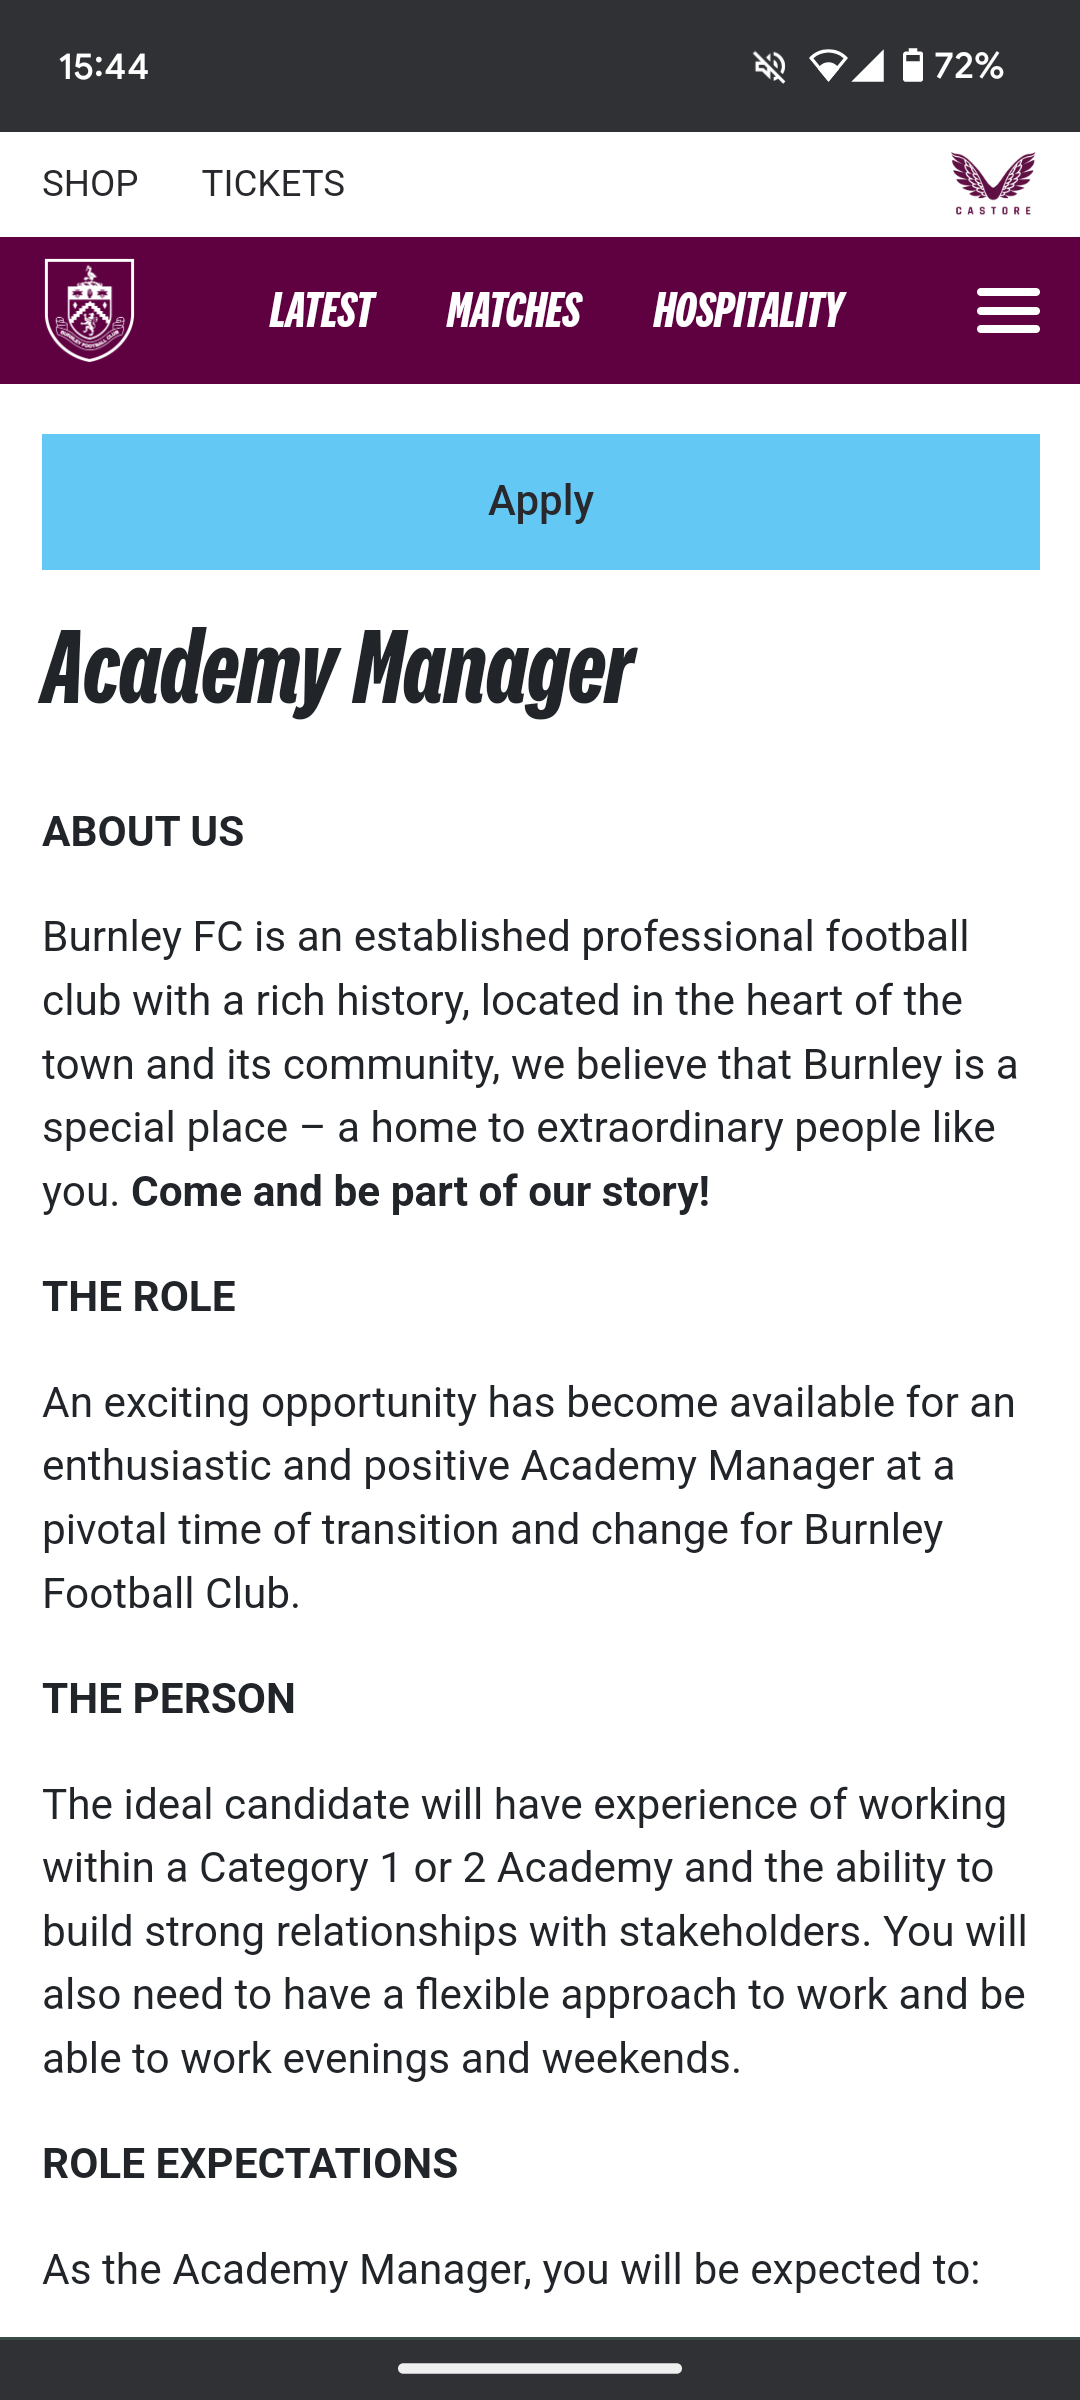The width and height of the screenshot is (1080, 2400).
Task: Select MATCHES in the navigation bar
Action: (x=514, y=311)
